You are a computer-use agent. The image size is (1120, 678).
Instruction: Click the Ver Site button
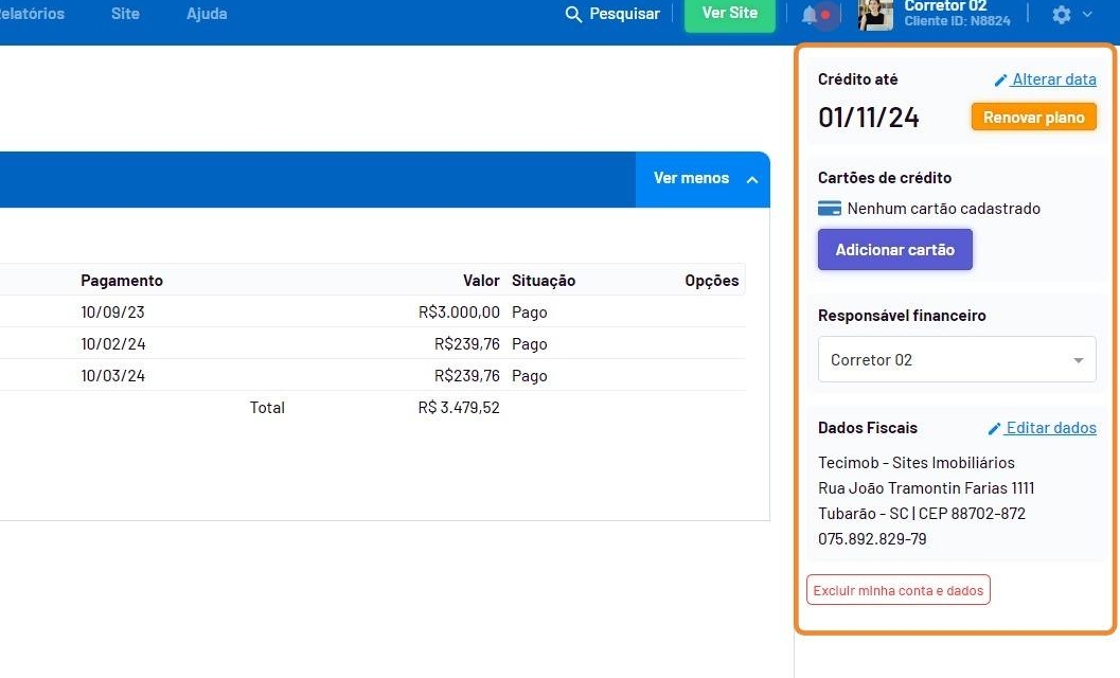point(729,14)
